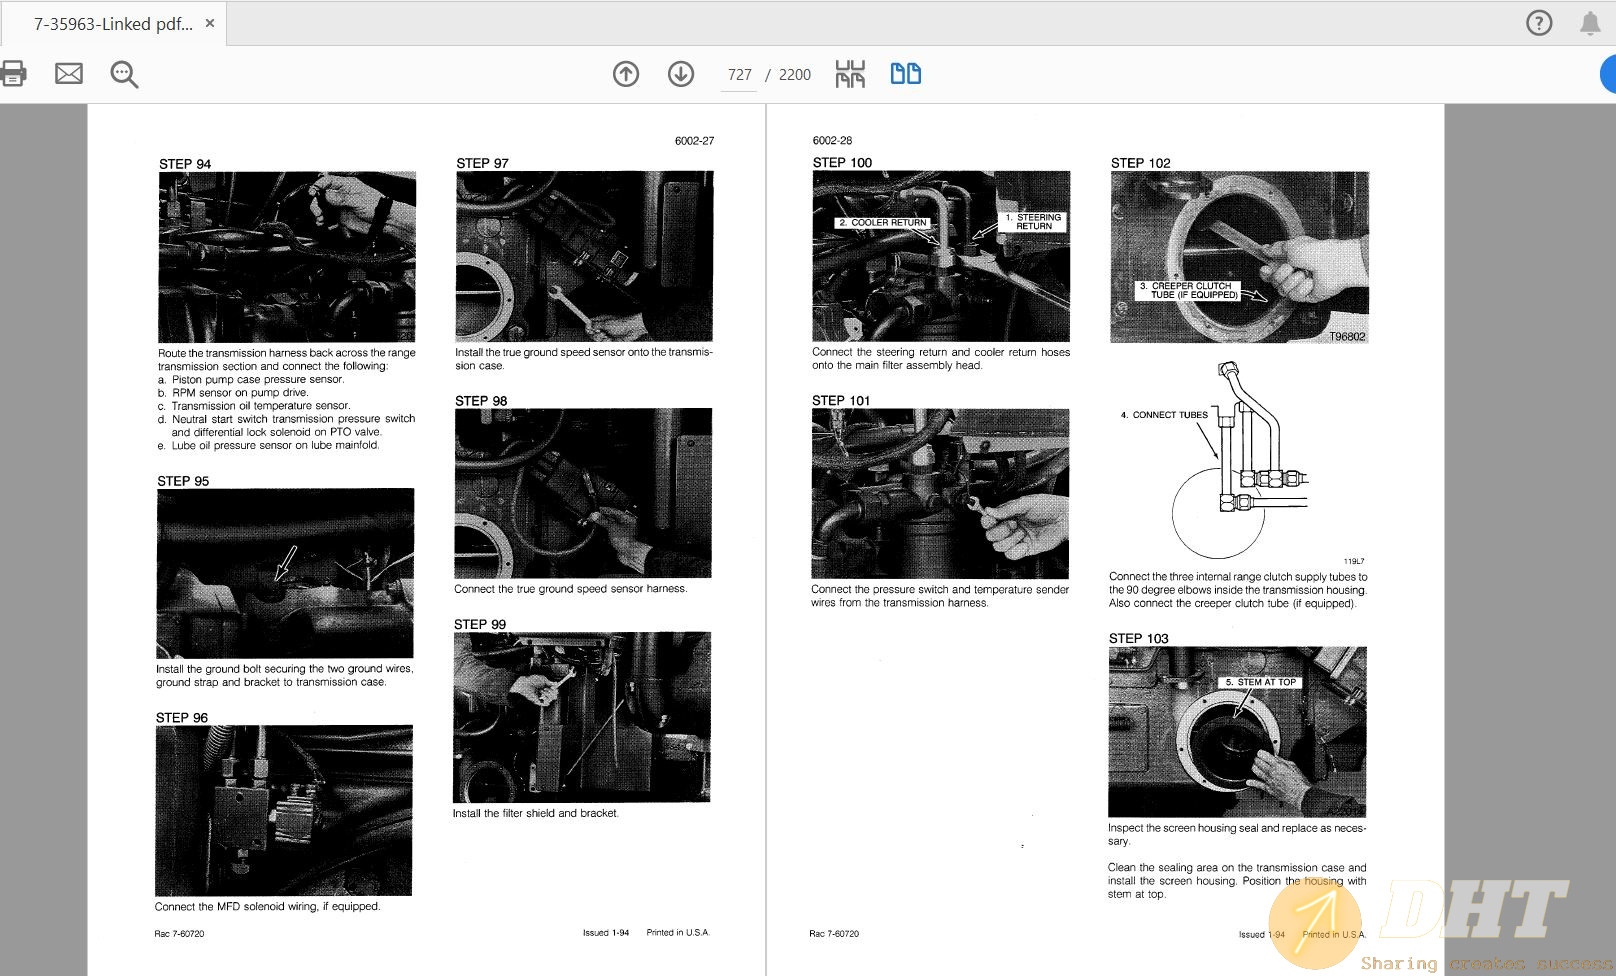Click the blue circular button at right edge
The image size is (1616, 976).
click(1608, 74)
